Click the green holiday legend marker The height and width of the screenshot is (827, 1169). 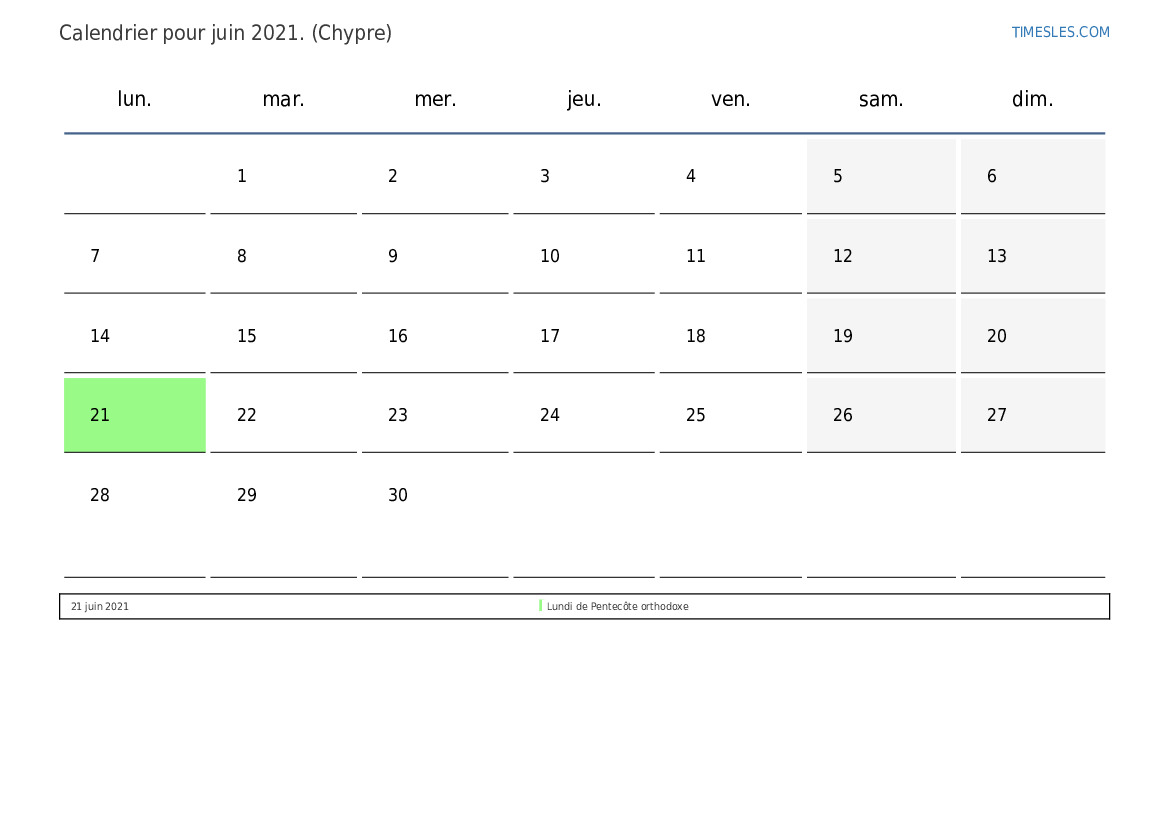click(x=540, y=606)
